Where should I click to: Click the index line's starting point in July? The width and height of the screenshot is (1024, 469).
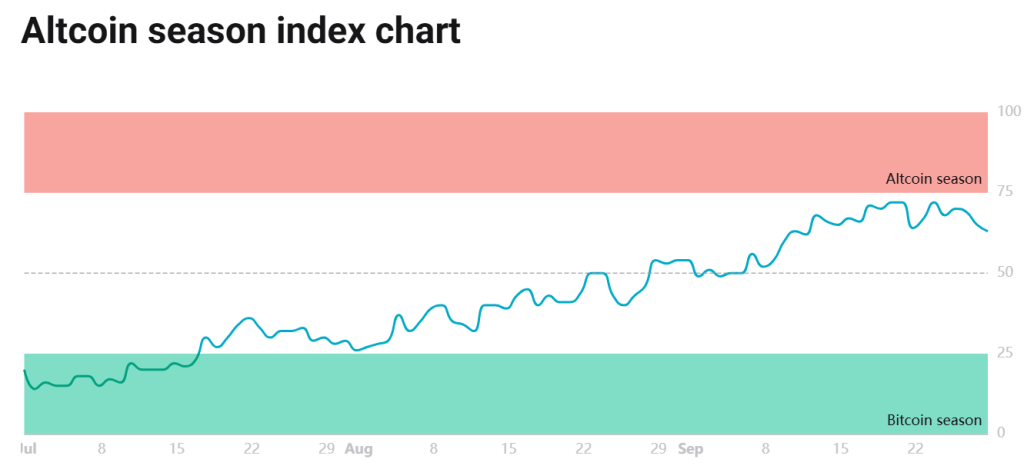point(25,371)
